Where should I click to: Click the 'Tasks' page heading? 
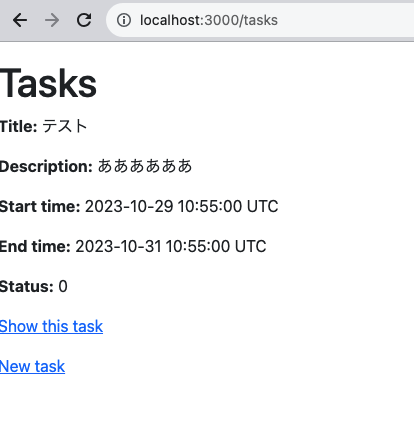point(48,83)
